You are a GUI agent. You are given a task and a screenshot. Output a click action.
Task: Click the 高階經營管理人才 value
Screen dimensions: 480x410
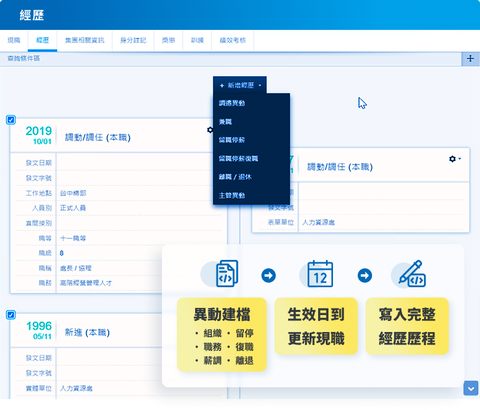86,283
